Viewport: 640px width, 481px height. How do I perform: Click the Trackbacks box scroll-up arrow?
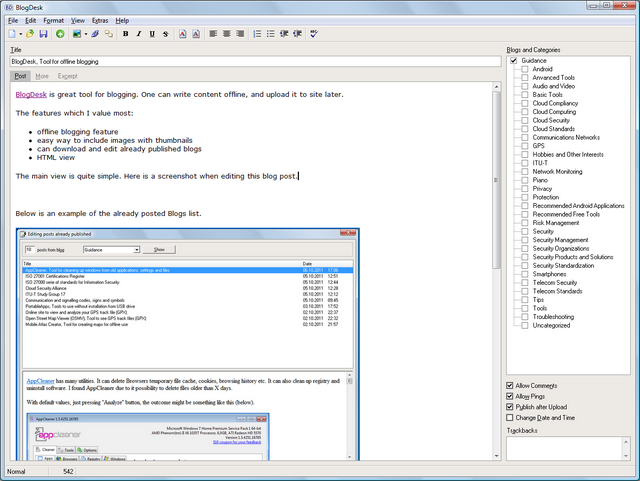(x=626, y=441)
